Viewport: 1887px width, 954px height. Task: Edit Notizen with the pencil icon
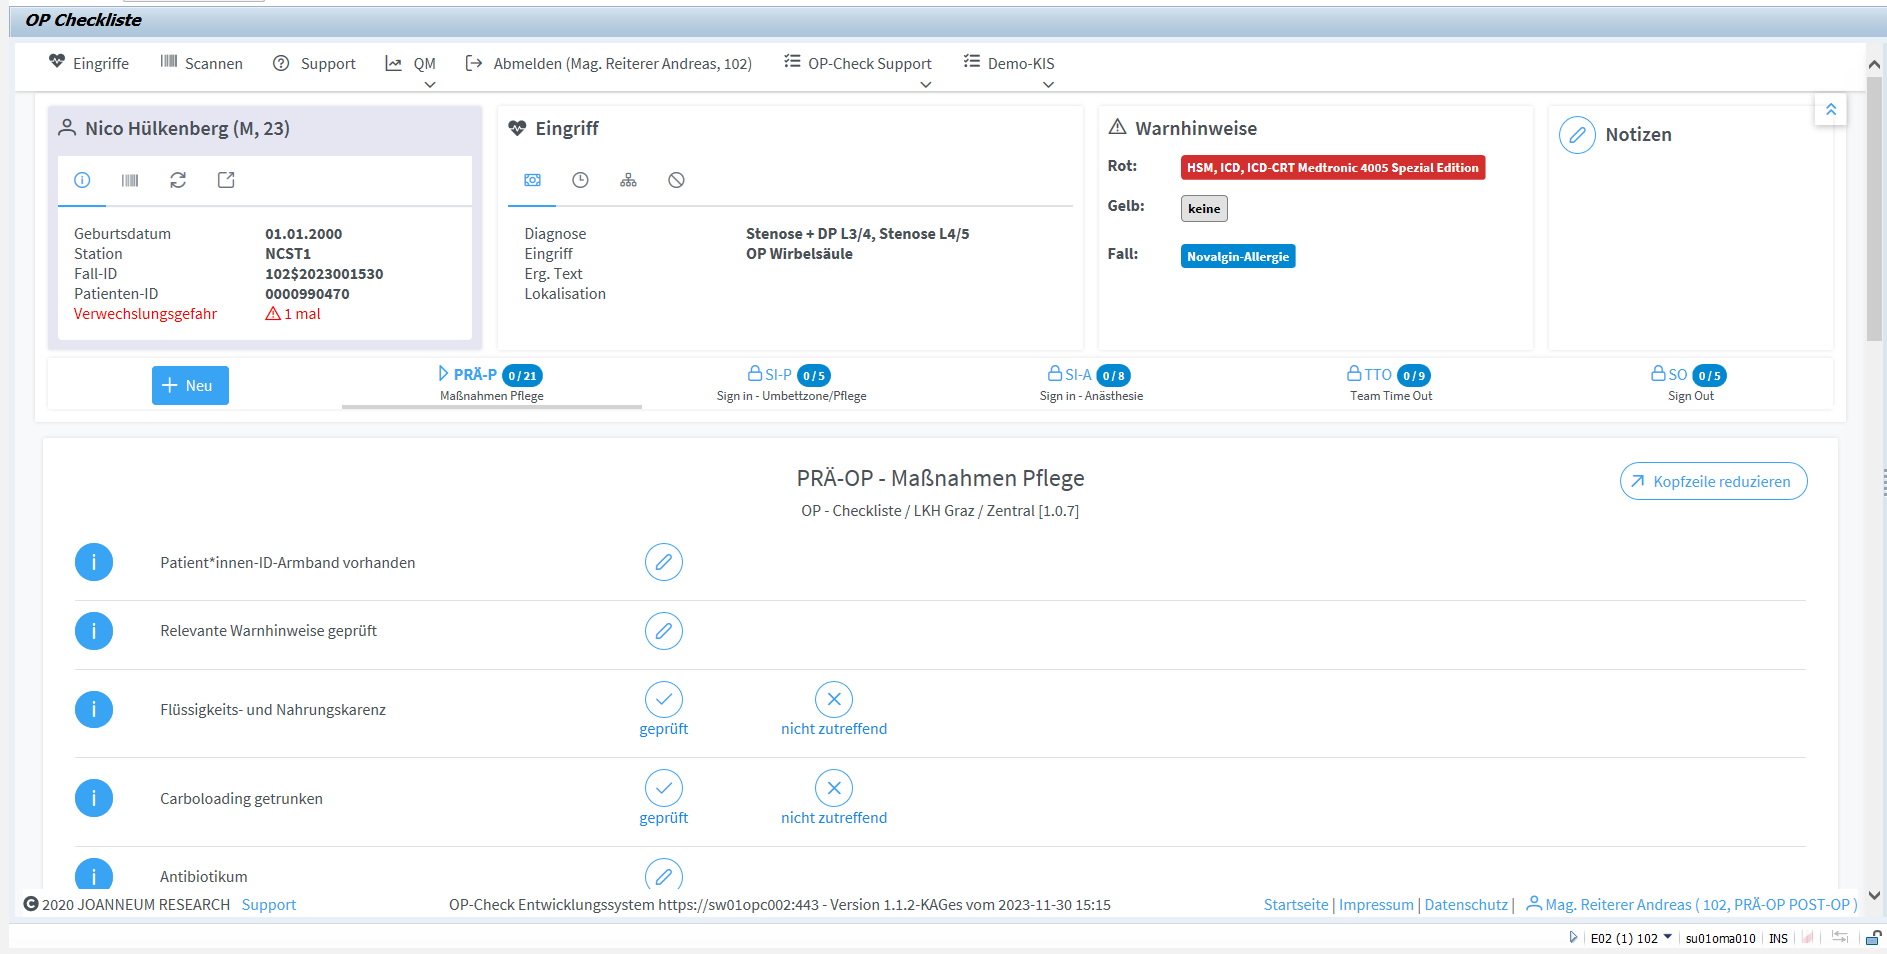tap(1577, 135)
